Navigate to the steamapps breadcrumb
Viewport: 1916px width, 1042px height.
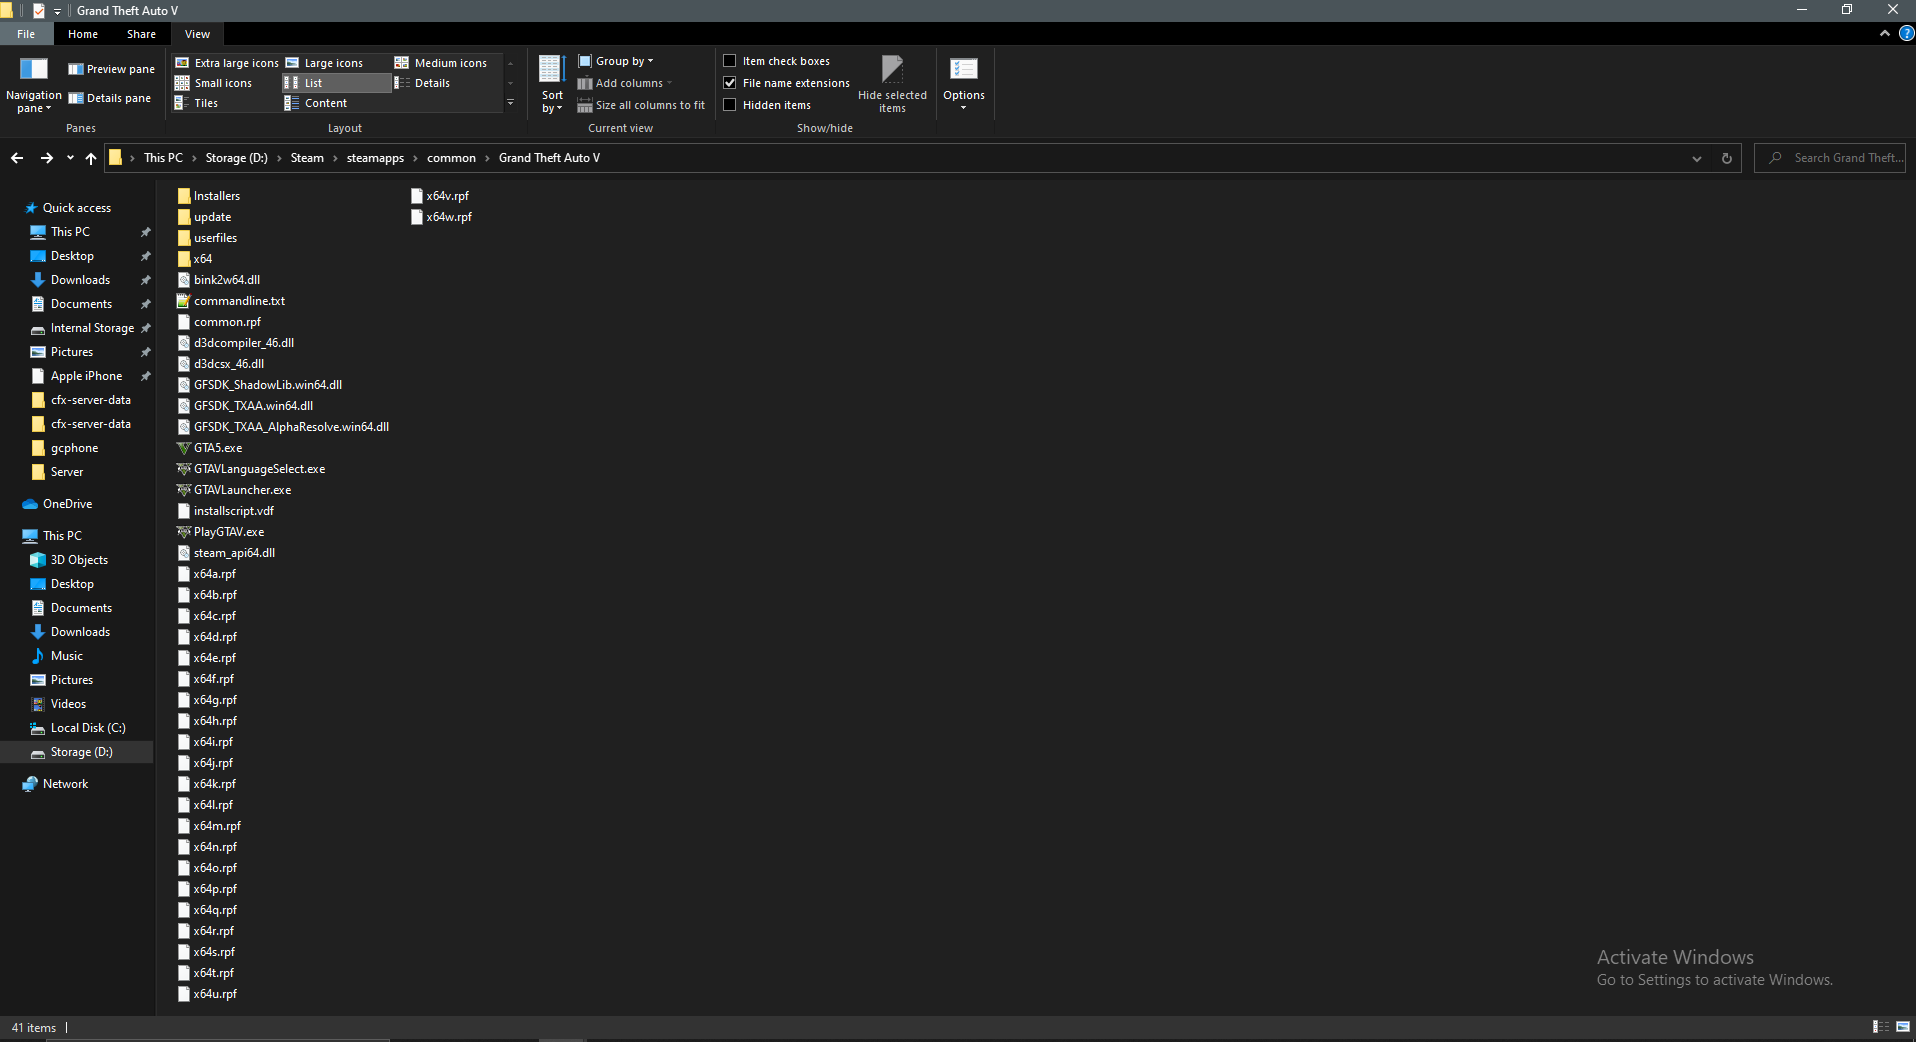point(374,157)
